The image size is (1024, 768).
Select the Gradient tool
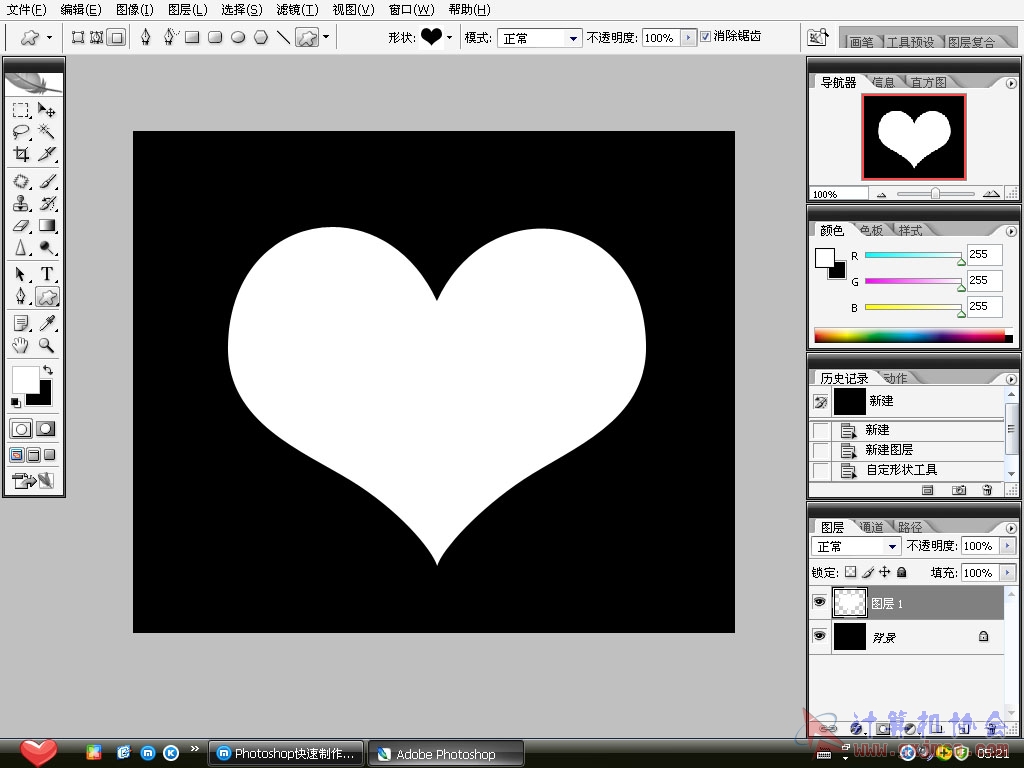coord(46,226)
